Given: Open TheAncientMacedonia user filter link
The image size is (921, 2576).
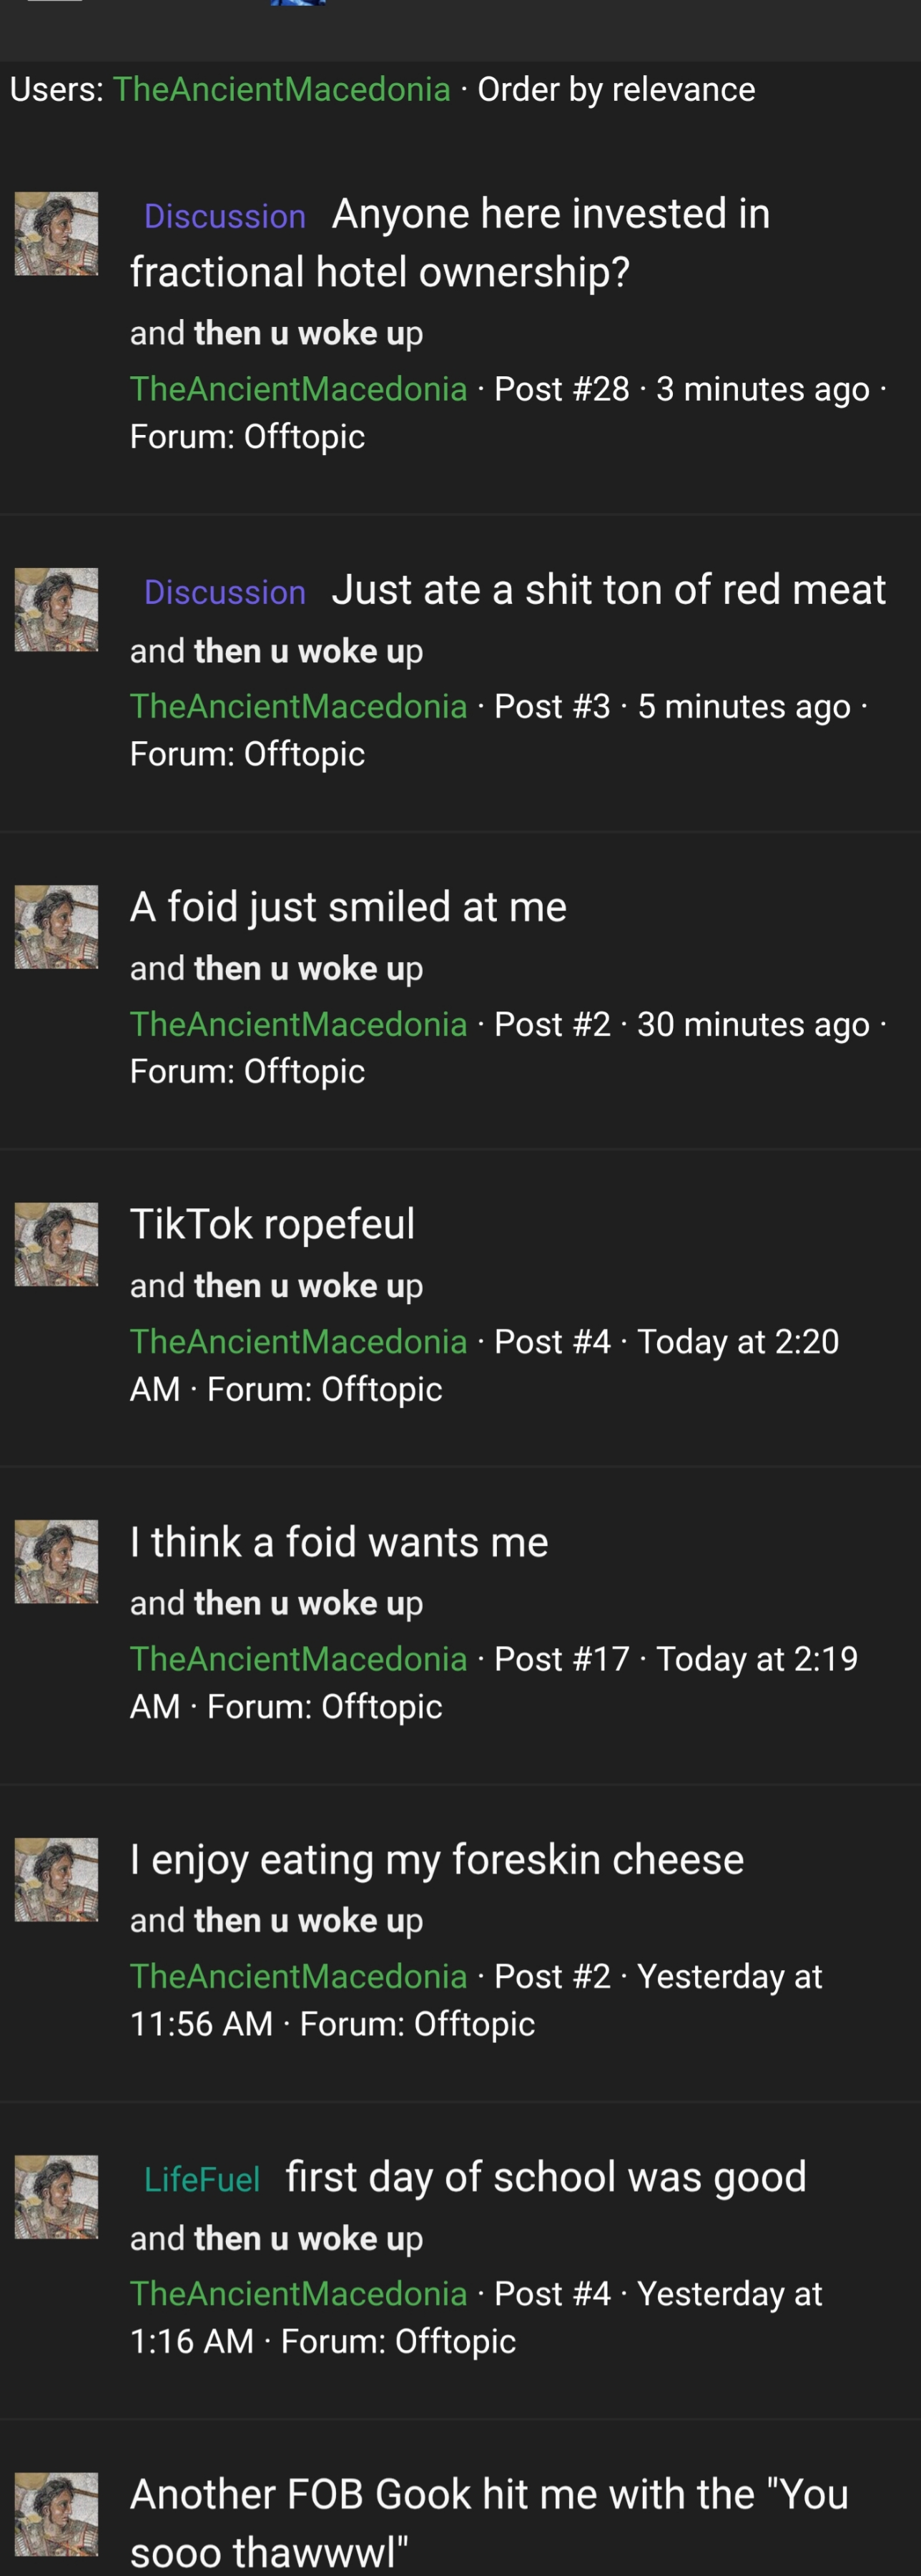Looking at the screenshot, I should click(x=281, y=89).
